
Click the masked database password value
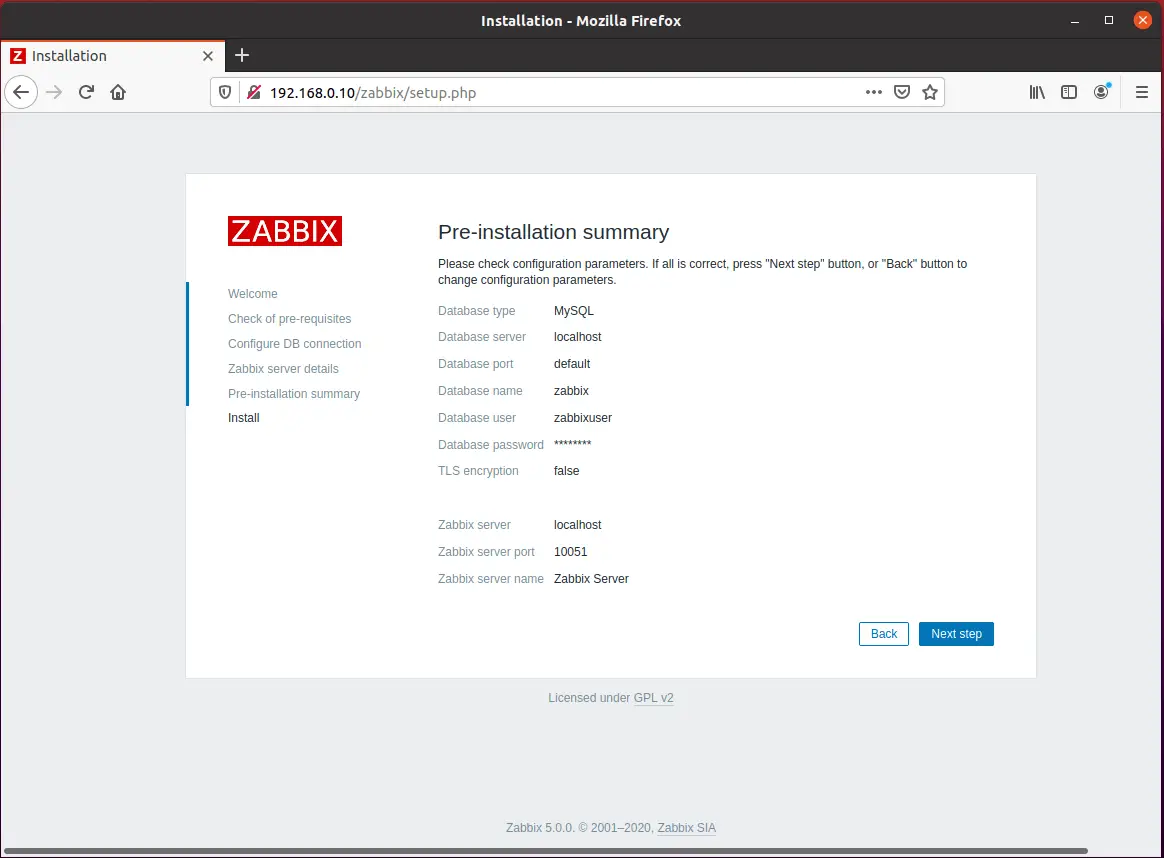[572, 444]
